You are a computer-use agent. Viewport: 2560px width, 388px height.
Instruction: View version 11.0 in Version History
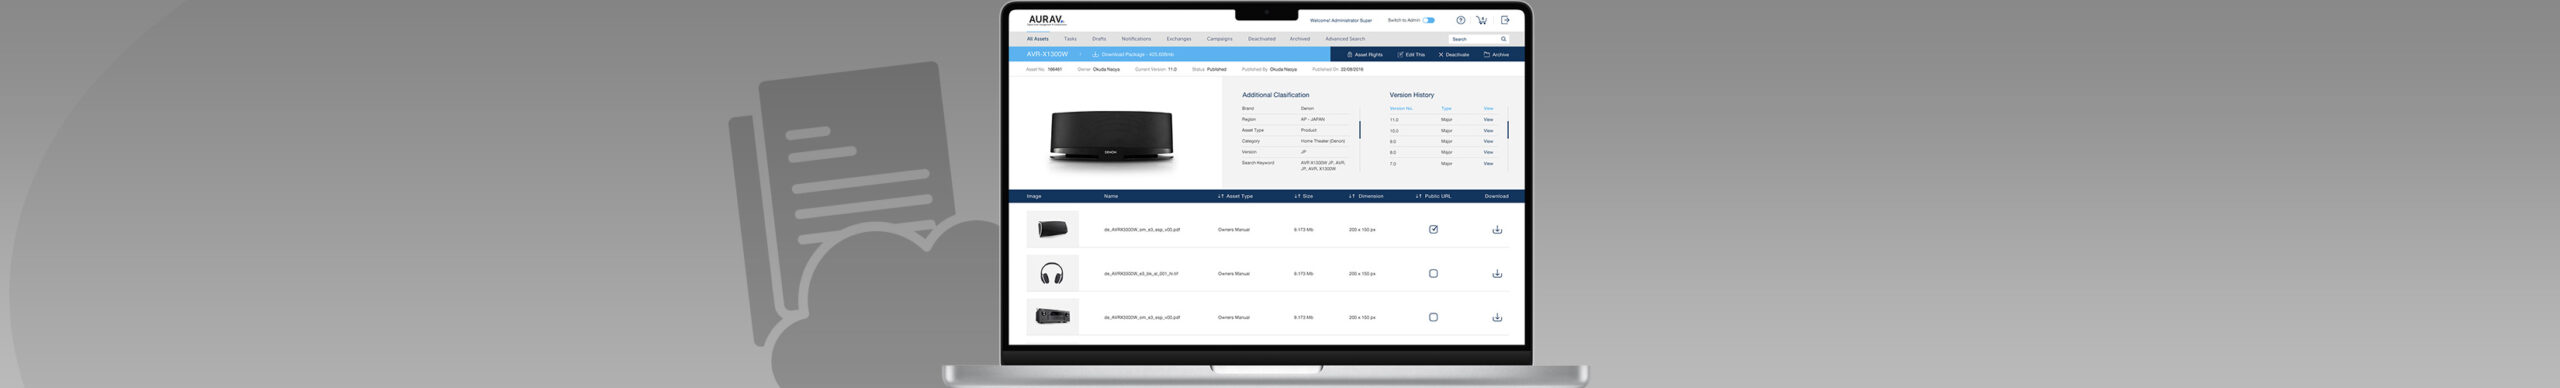point(1488,119)
